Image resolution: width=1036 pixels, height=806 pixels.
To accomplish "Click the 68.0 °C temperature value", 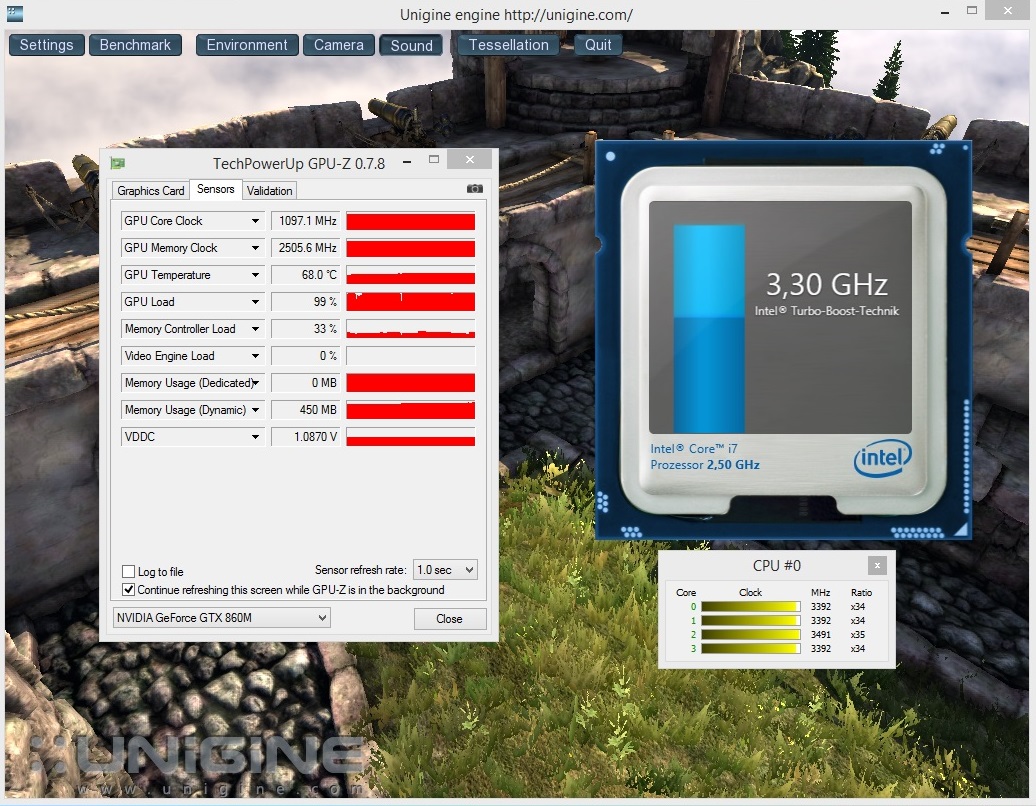I will point(306,275).
